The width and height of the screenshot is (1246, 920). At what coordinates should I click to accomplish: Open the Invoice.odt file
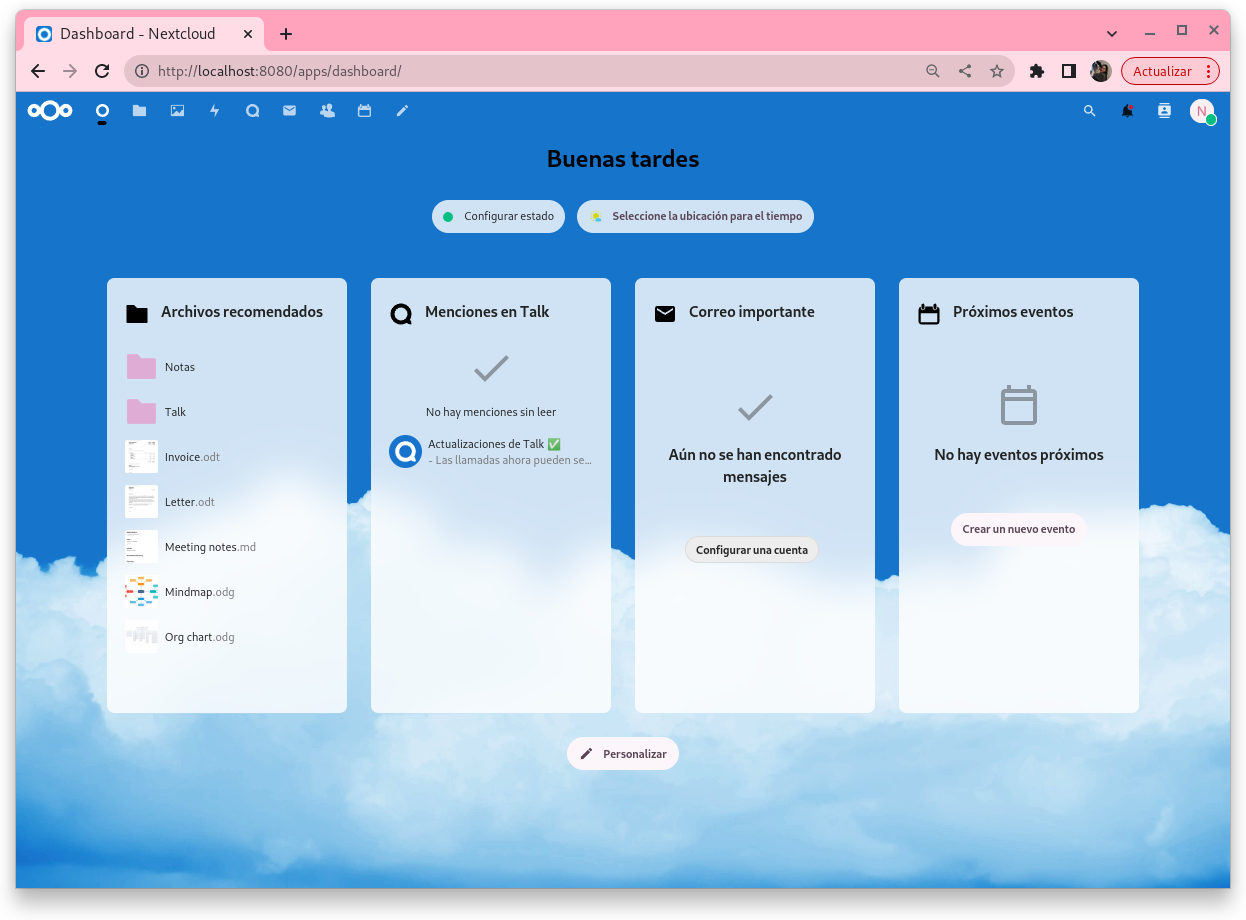(191, 457)
